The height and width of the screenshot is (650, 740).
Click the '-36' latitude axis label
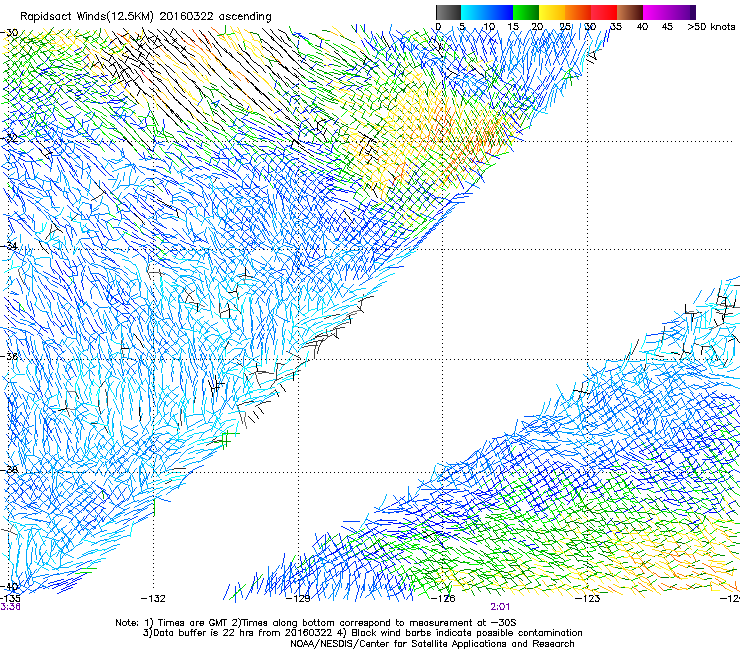(x=9, y=356)
